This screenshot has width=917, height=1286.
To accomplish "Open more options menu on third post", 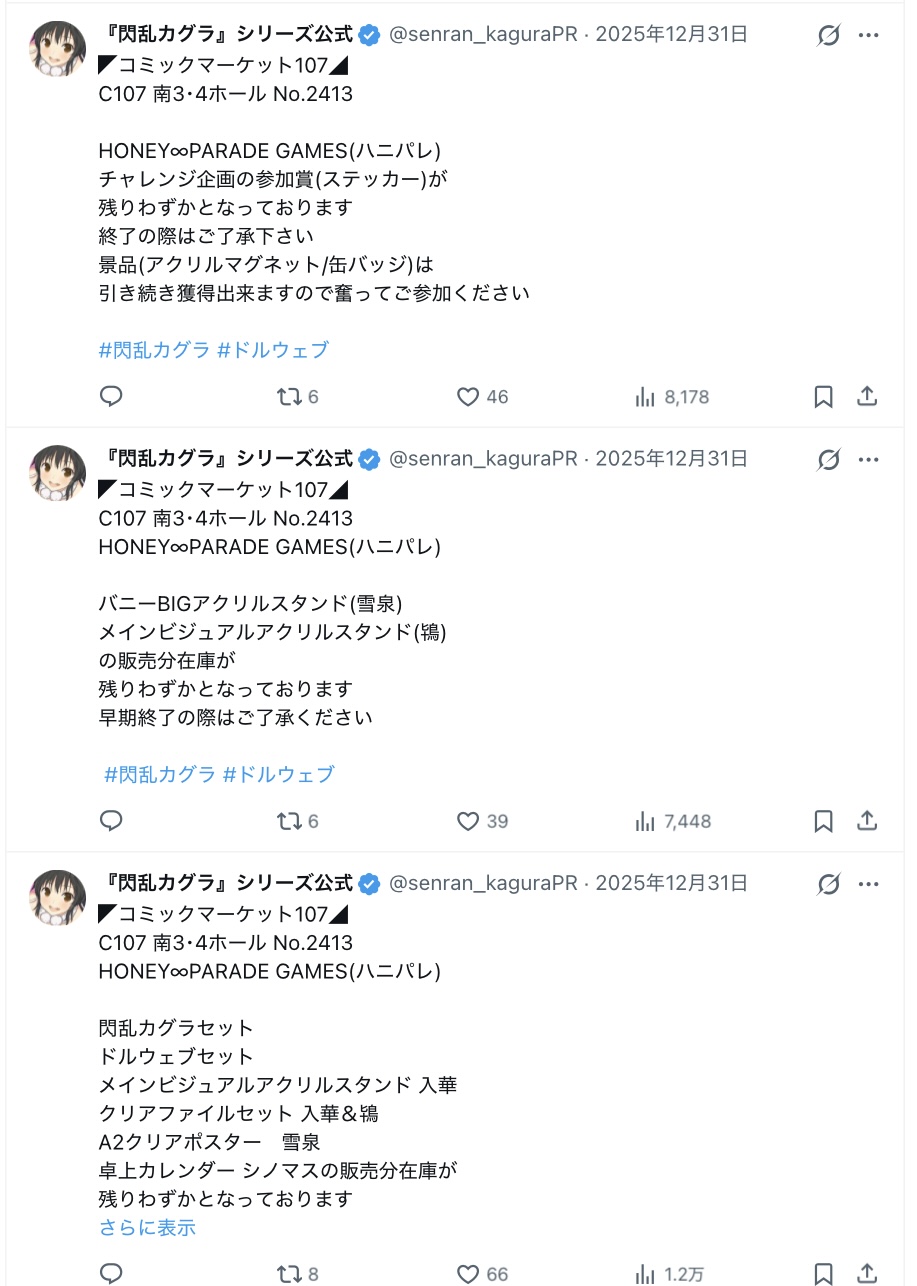I will (868, 885).
